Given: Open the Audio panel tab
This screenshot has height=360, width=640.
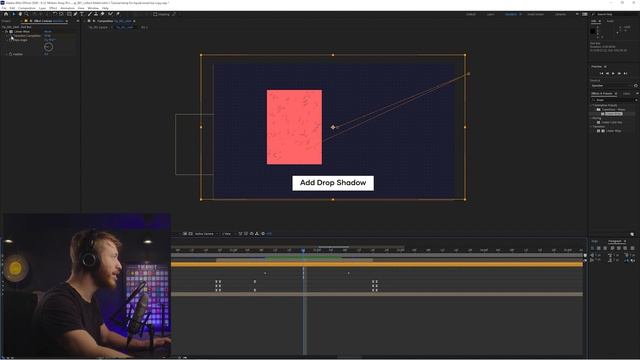Looking at the screenshot, I should 610,21.
